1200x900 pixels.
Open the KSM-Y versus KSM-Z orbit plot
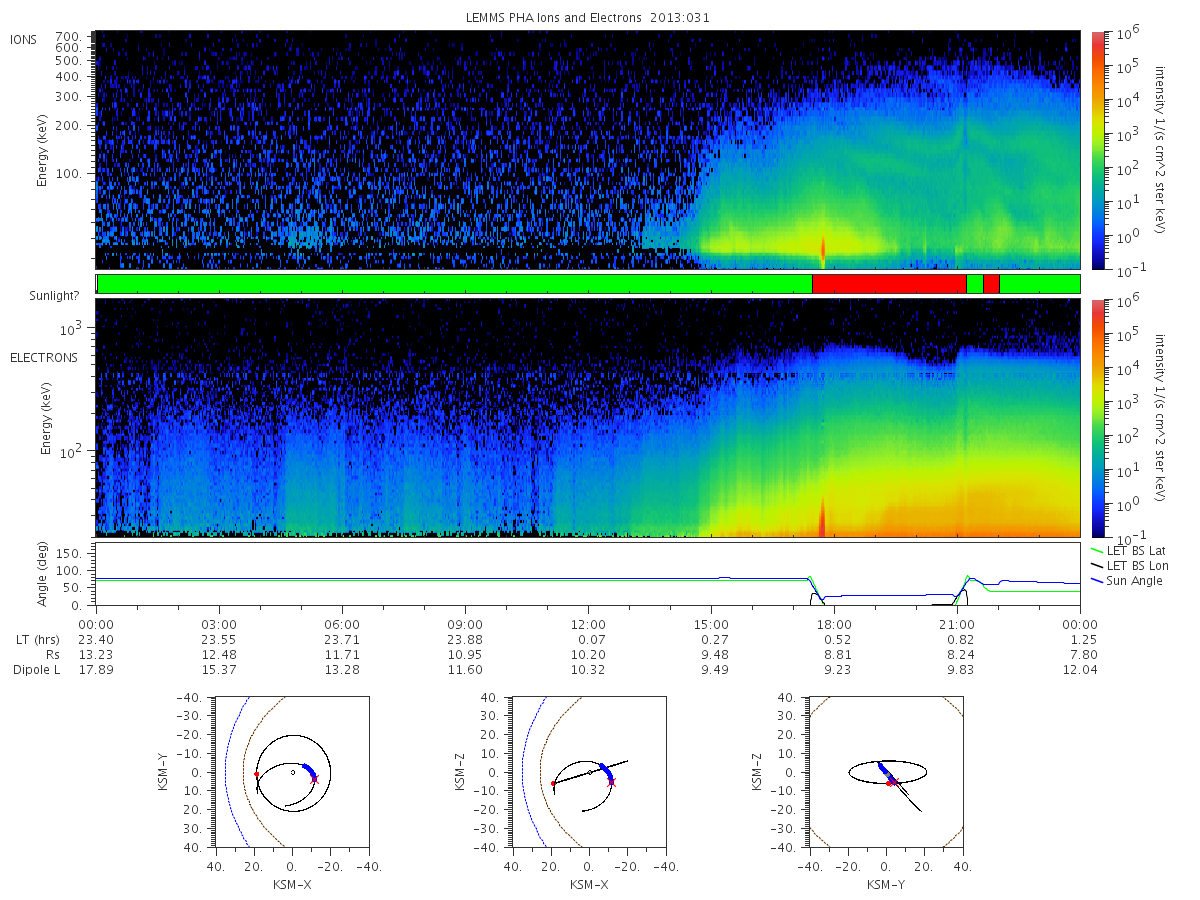click(886, 771)
